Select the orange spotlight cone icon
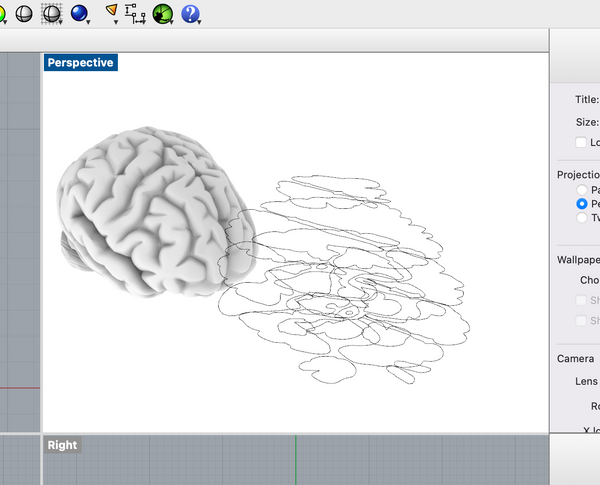This screenshot has width=600, height=485. coord(110,11)
